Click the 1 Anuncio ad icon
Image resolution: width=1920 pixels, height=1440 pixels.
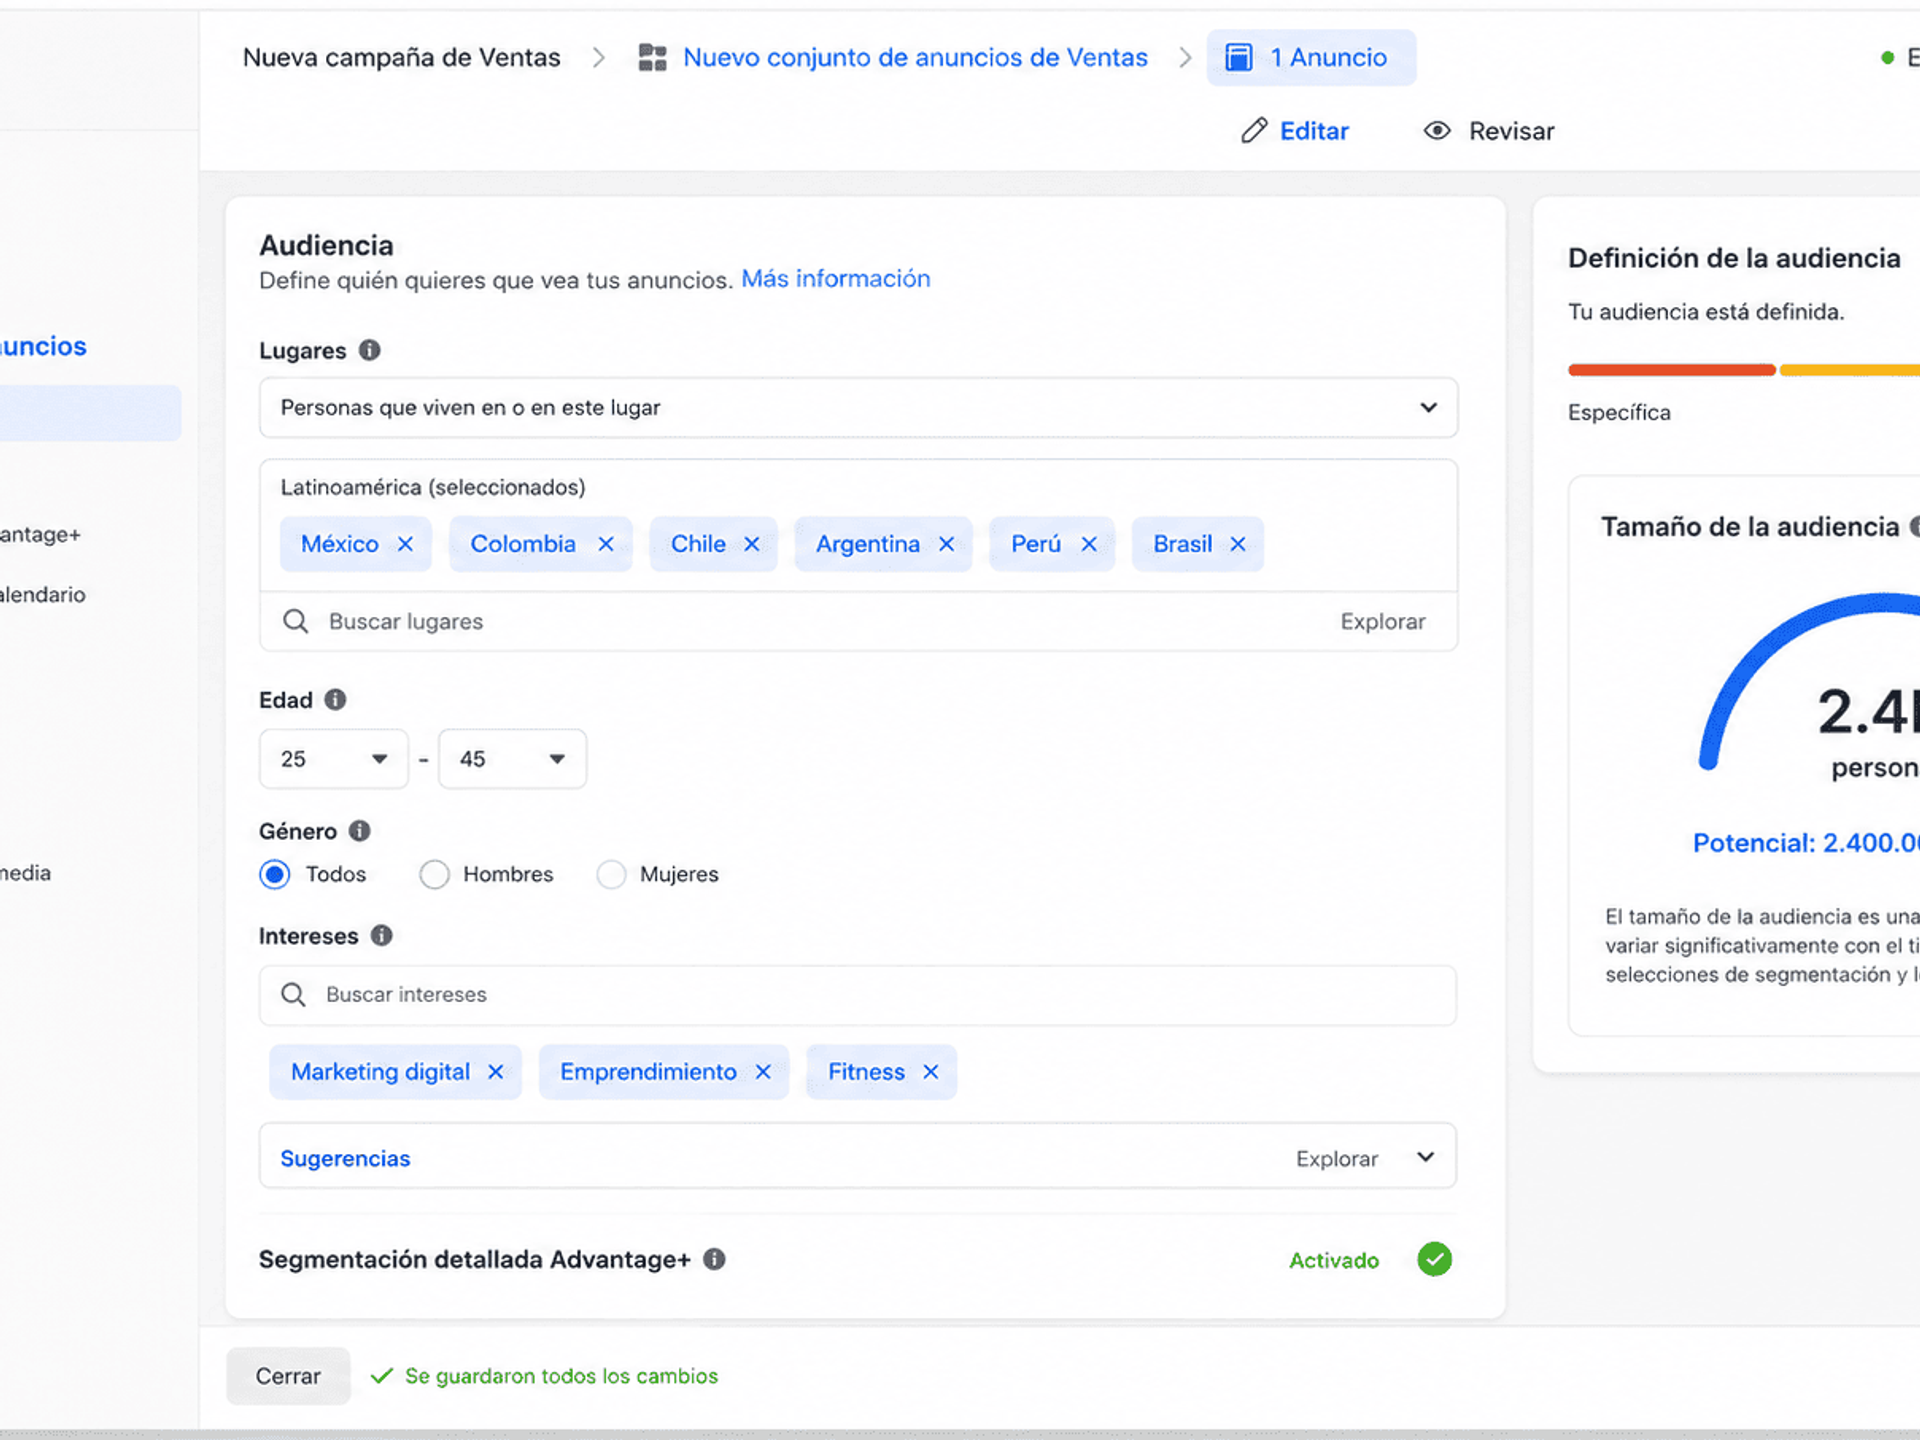point(1239,58)
